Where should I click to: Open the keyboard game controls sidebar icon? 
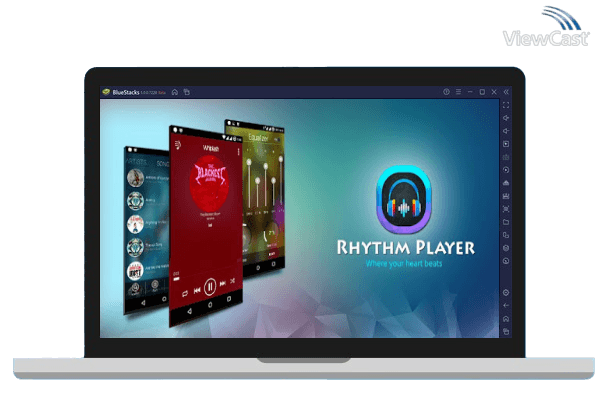tap(506, 157)
